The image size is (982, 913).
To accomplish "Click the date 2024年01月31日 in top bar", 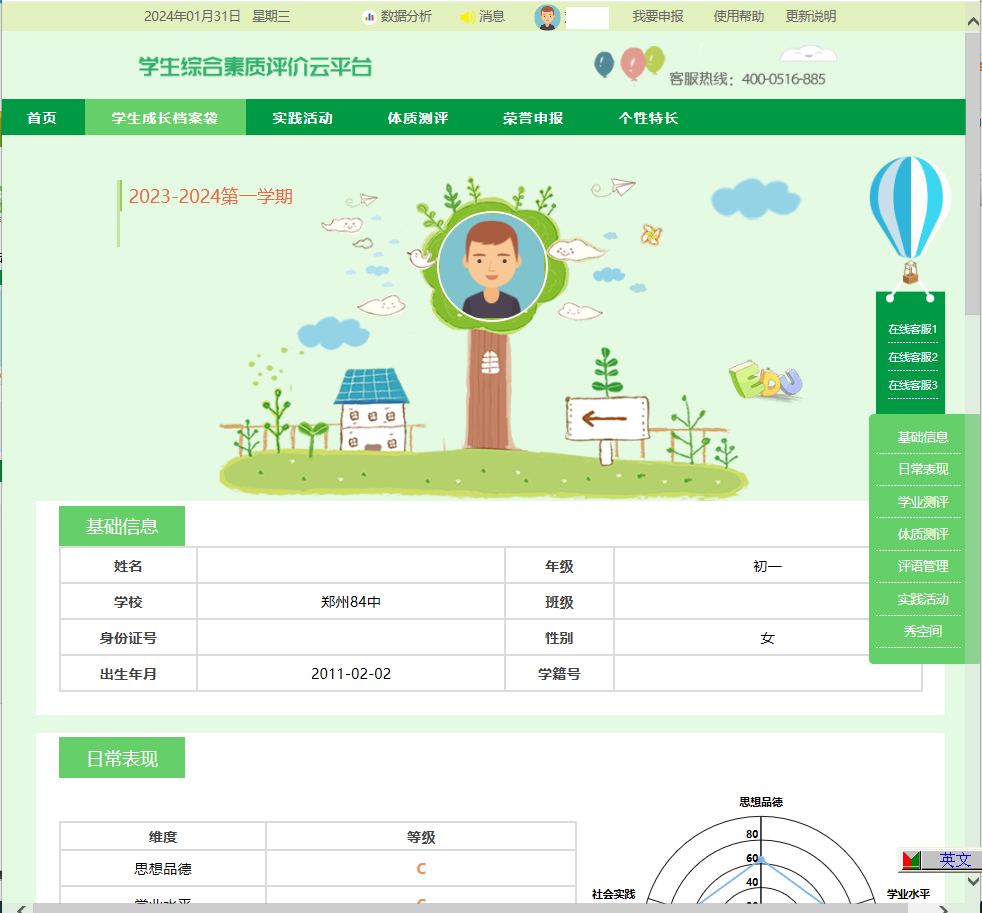I will [192, 16].
